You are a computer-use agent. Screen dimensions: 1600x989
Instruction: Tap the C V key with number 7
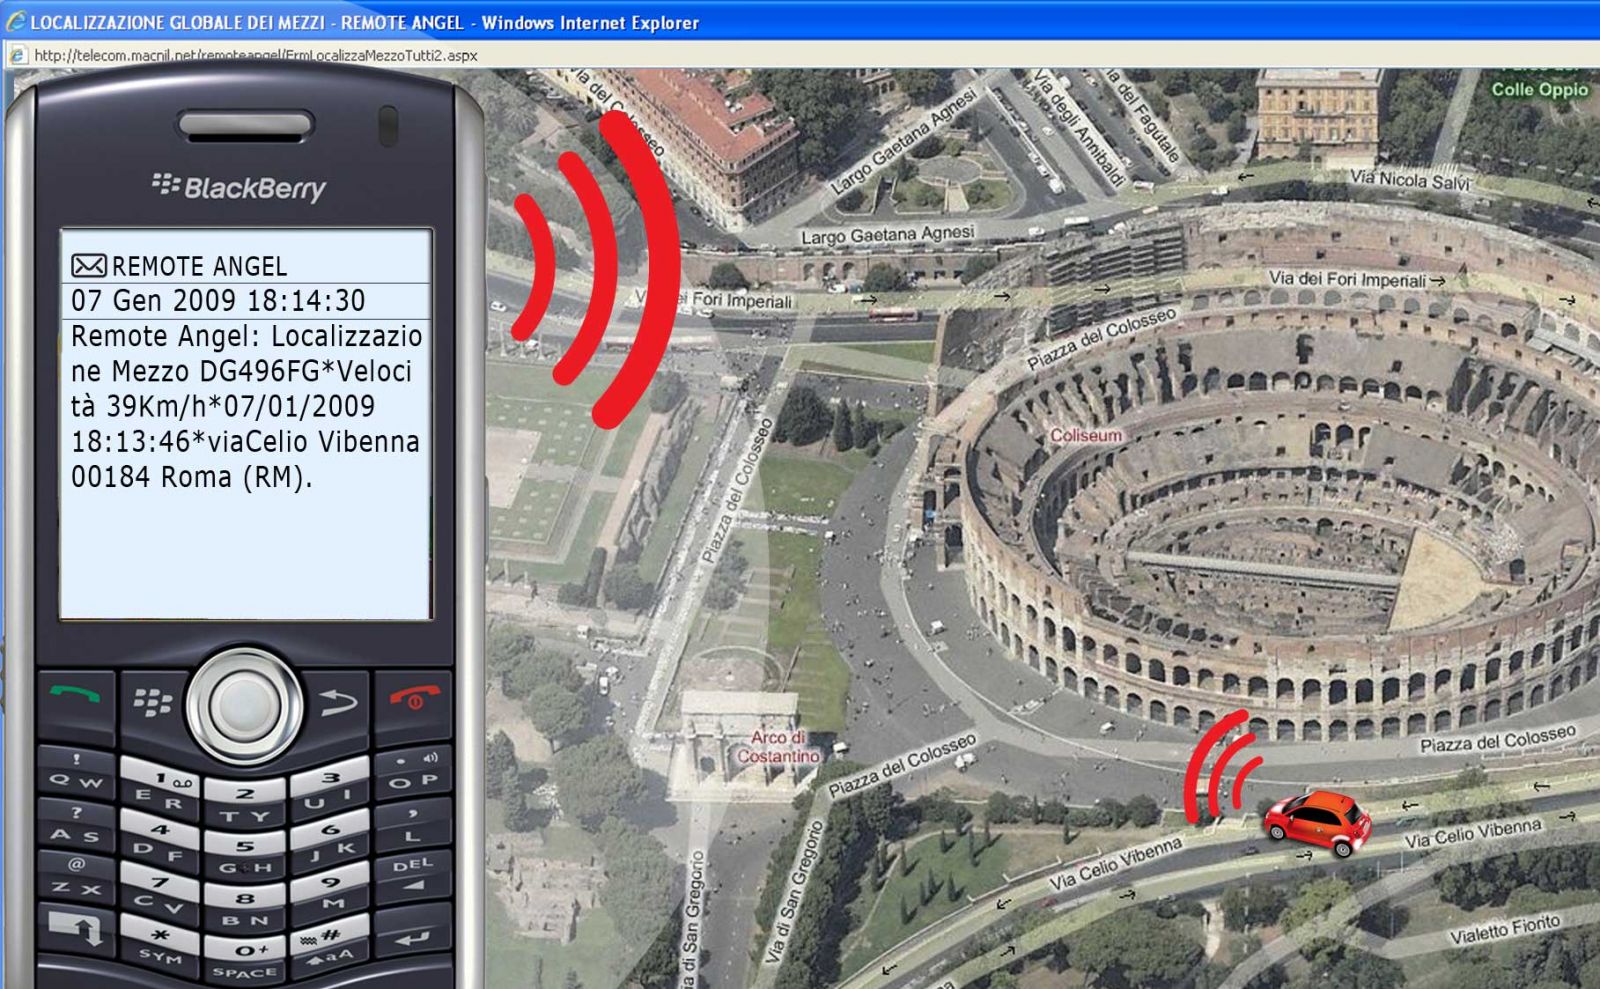(160, 894)
